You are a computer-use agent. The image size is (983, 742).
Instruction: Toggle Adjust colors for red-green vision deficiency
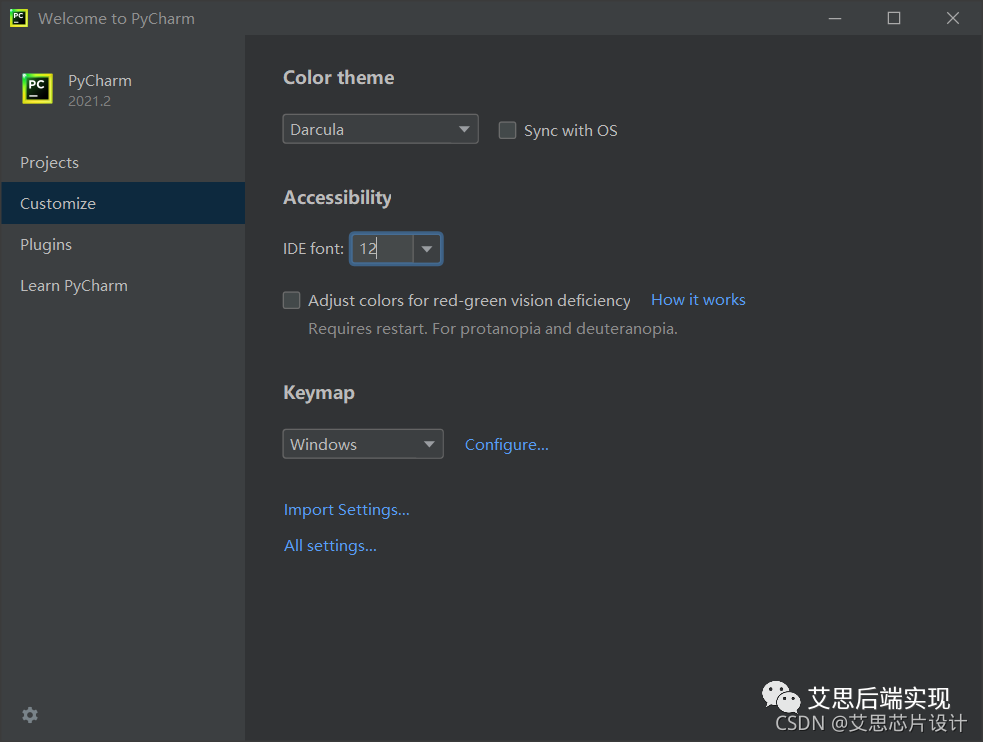point(292,300)
